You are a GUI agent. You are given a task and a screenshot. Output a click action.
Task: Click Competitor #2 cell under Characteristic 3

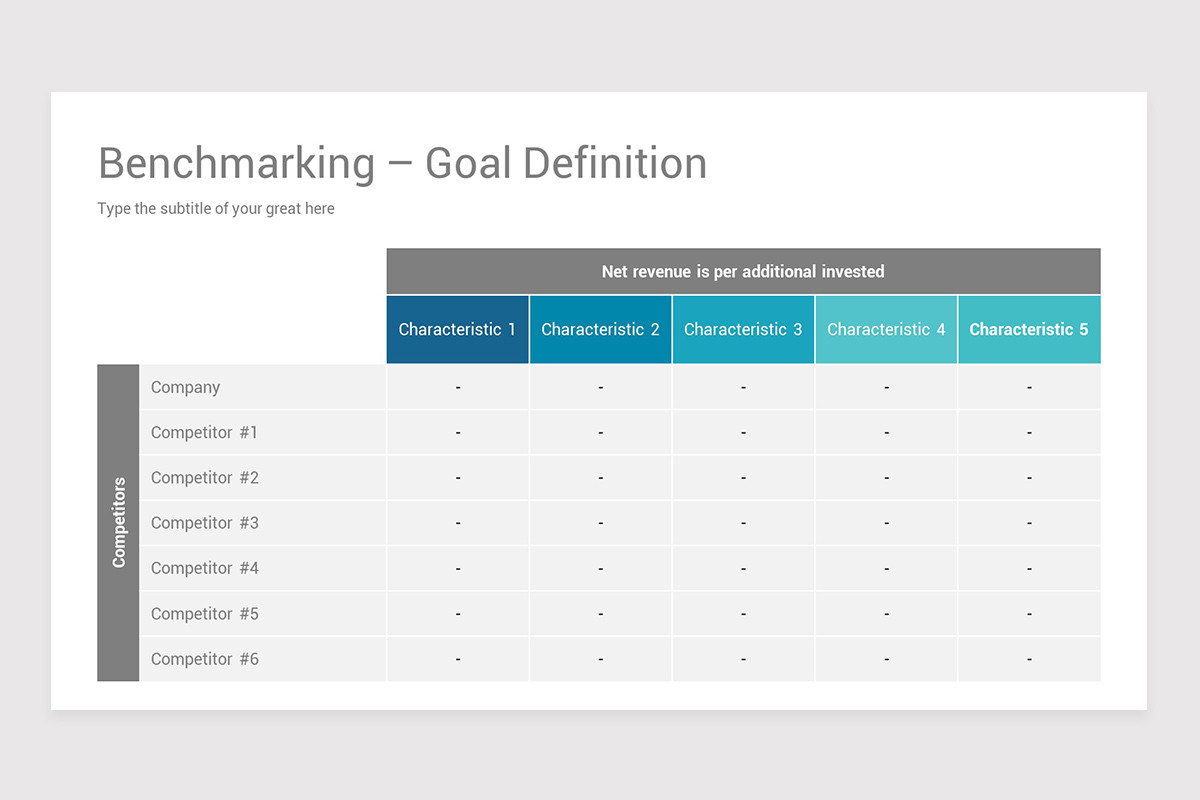click(x=743, y=478)
